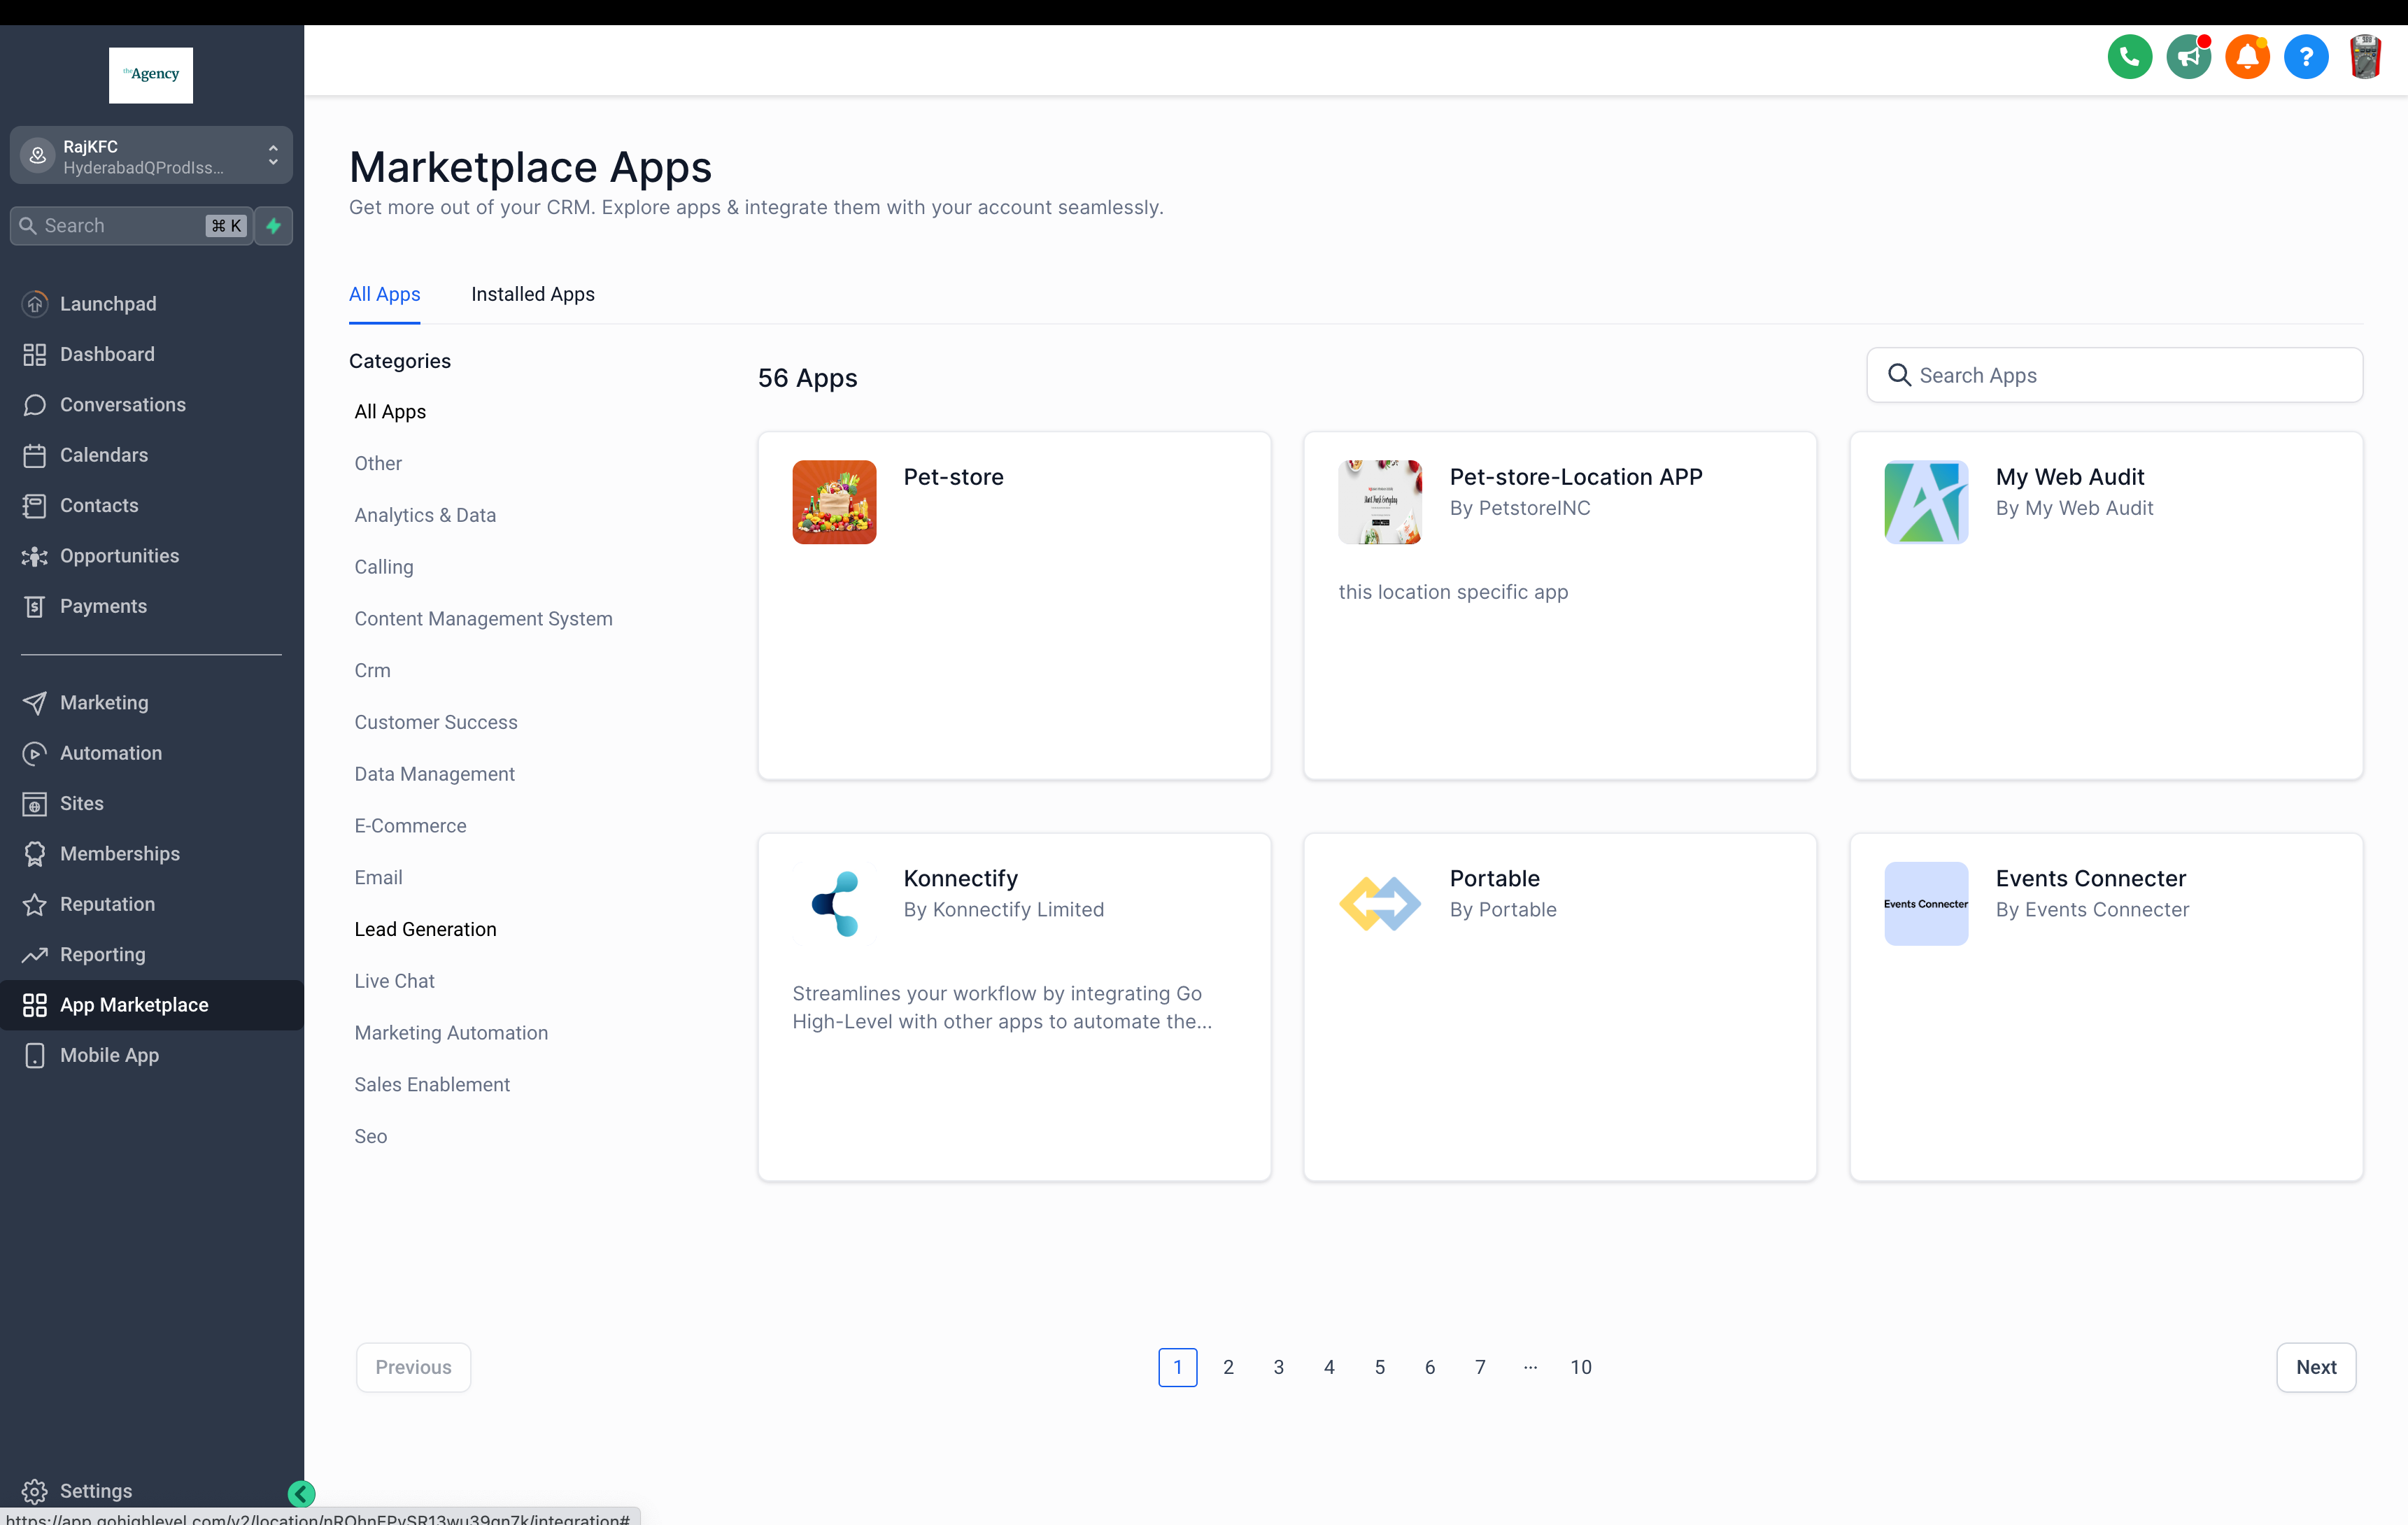The height and width of the screenshot is (1525, 2408).
Task: Select the Other category
Action: point(378,464)
